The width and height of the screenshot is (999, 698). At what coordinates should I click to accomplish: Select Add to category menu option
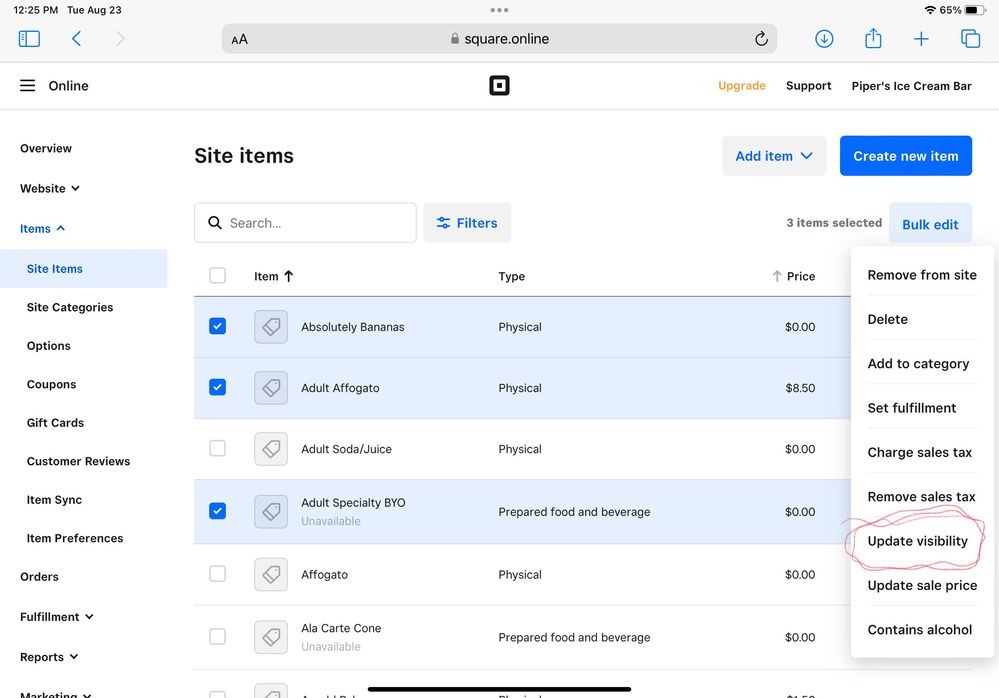point(918,364)
